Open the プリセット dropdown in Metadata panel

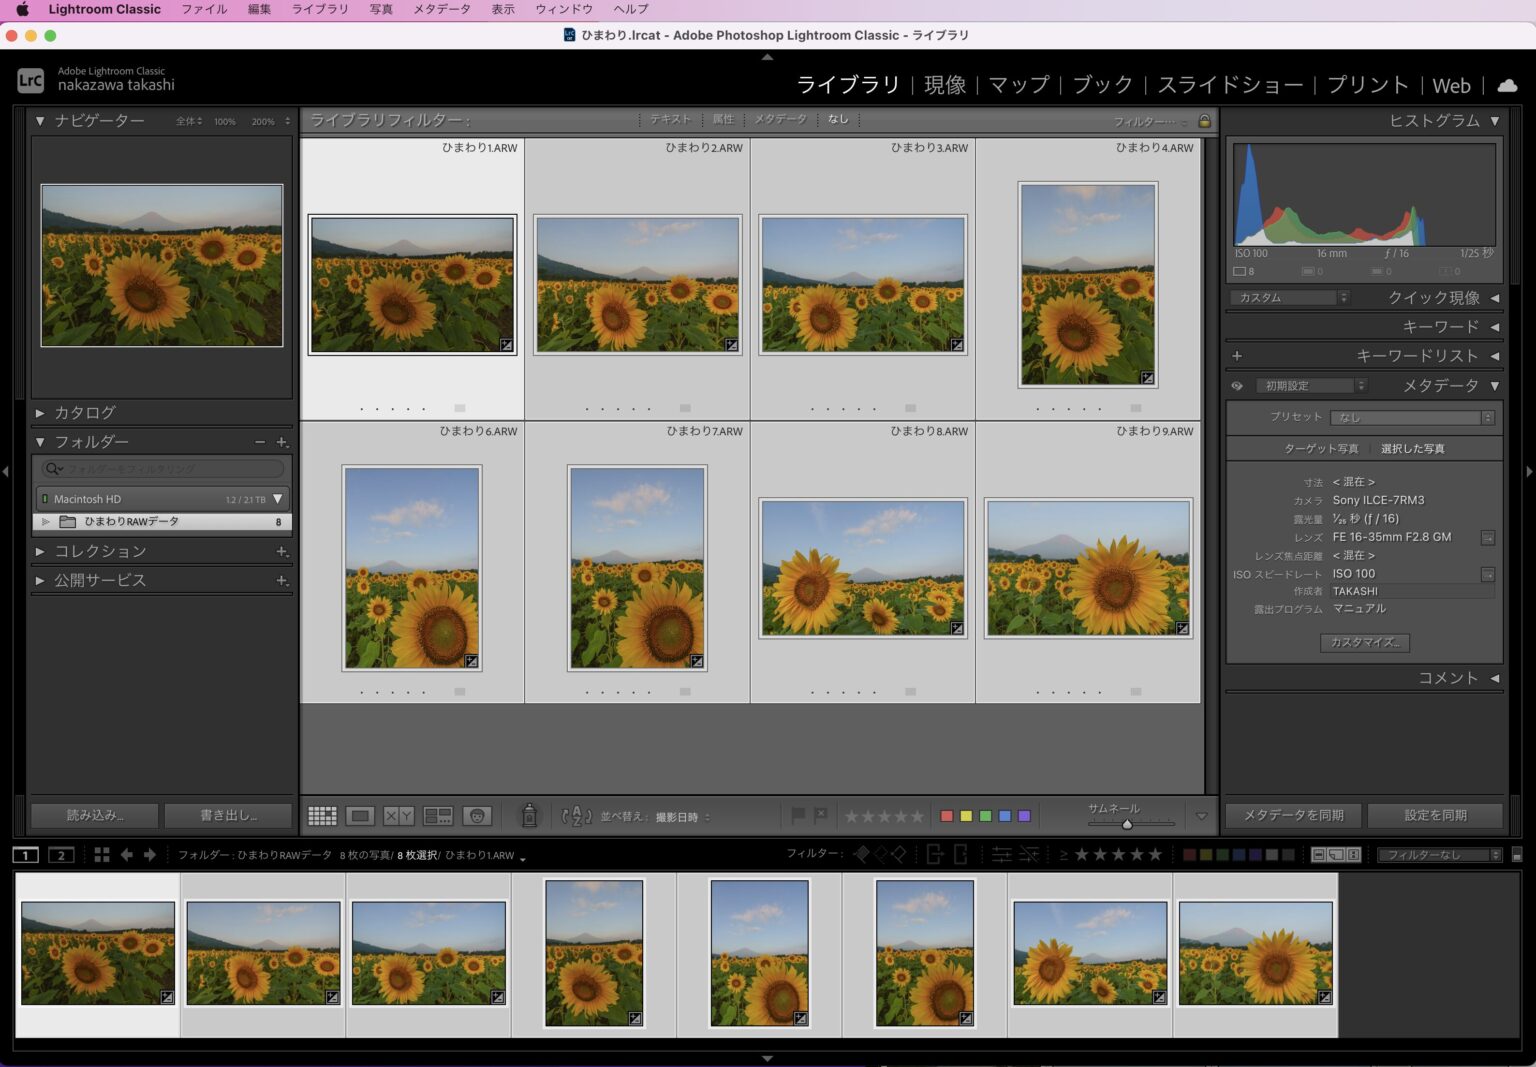[x=1413, y=418]
